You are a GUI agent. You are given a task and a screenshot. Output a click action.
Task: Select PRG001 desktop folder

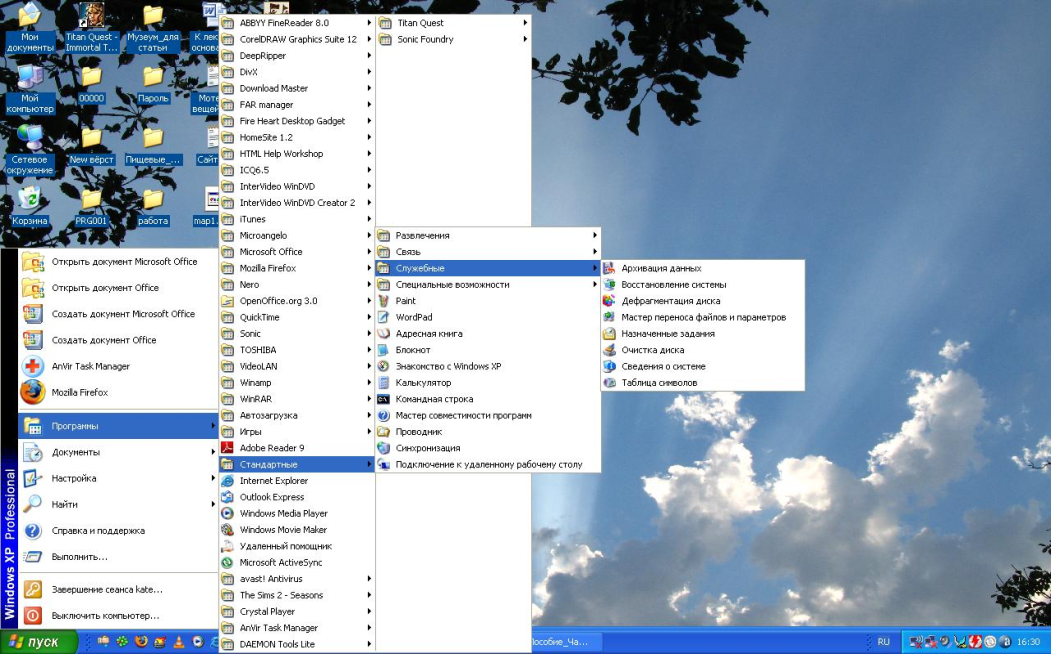(91, 206)
